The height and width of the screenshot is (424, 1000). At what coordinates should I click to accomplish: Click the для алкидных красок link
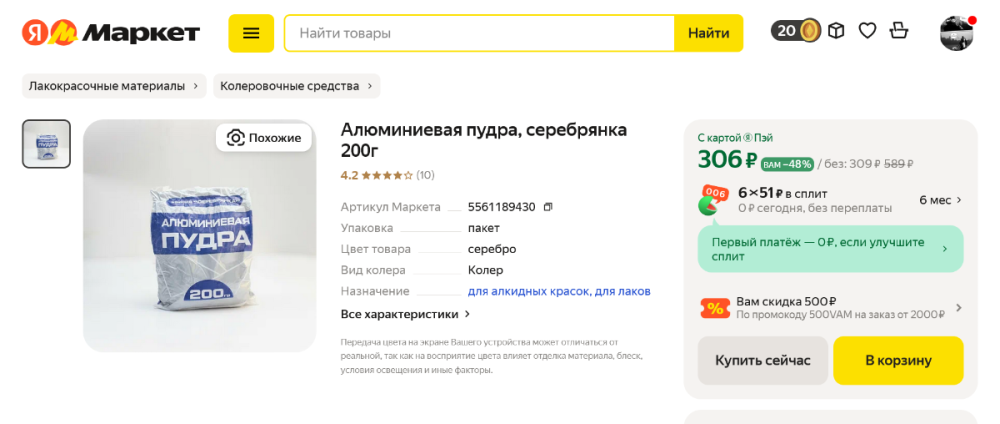(x=528, y=291)
